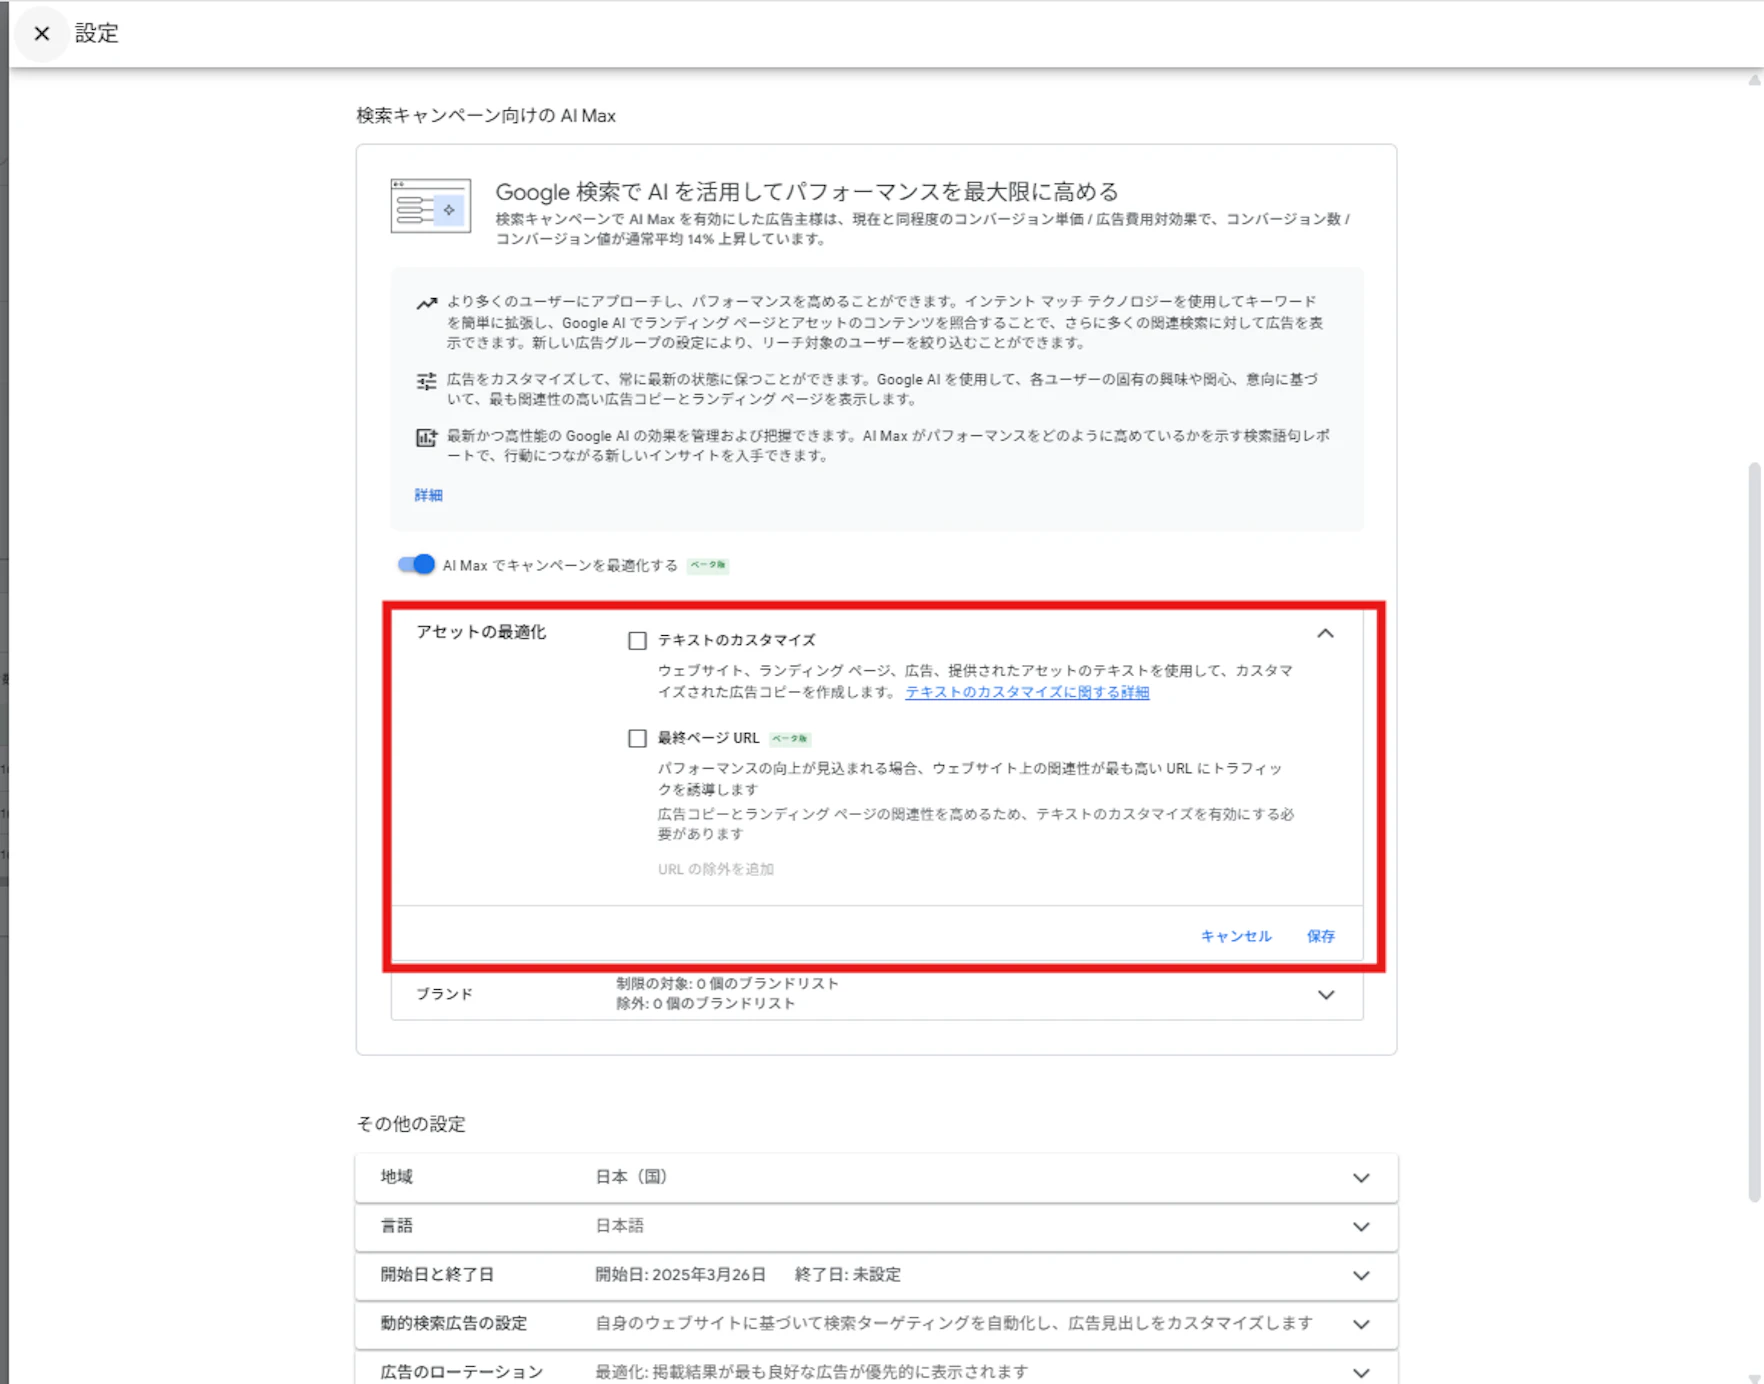The width and height of the screenshot is (1764, 1384).
Task: Click the page vertical scrollbar thumb
Action: tap(1754, 830)
